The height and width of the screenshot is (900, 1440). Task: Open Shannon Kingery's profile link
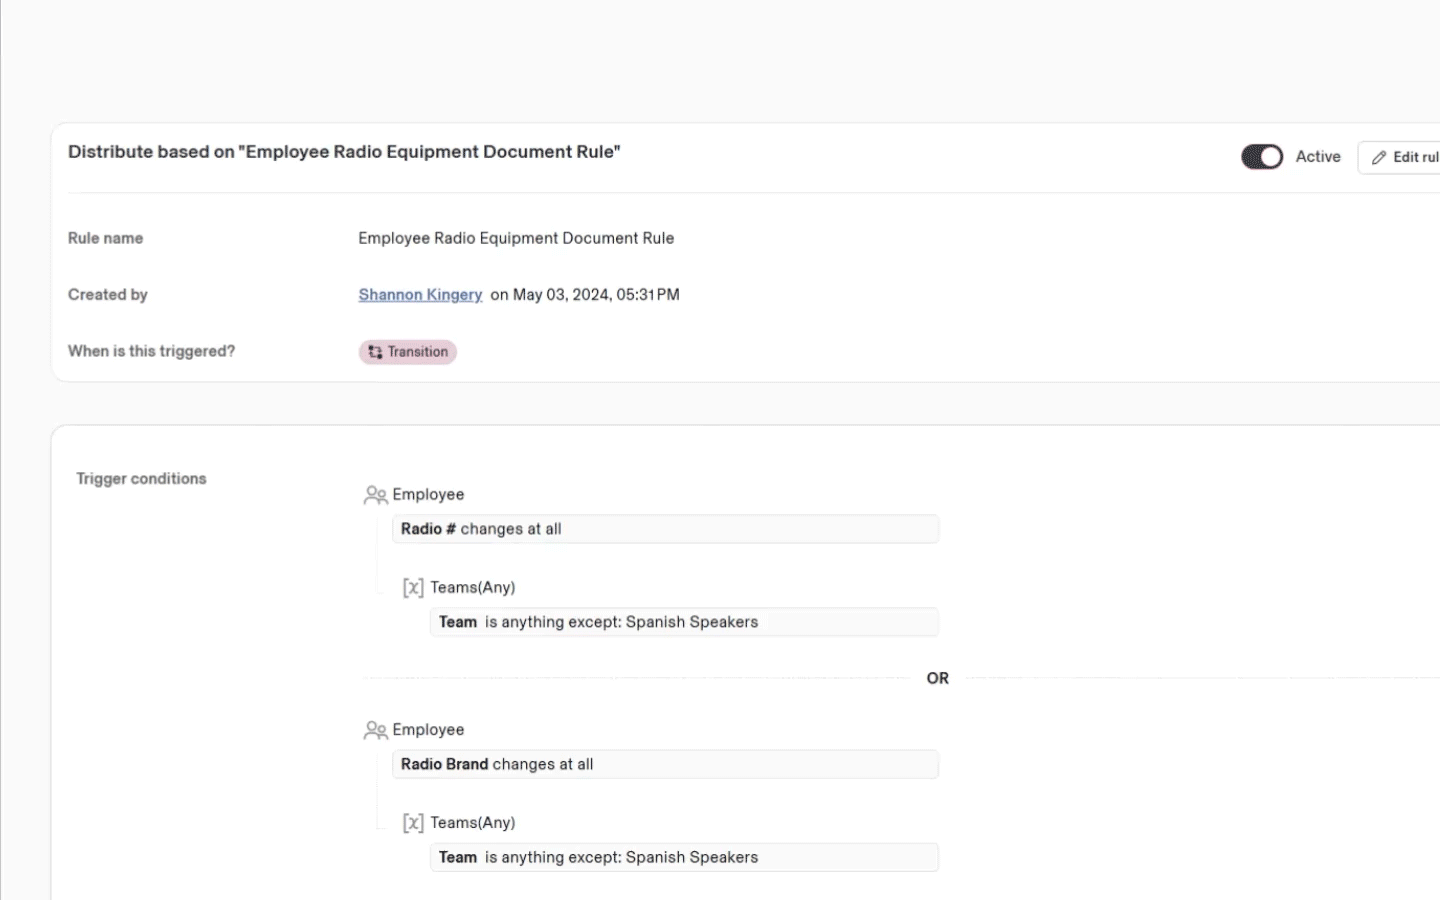click(420, 295)
